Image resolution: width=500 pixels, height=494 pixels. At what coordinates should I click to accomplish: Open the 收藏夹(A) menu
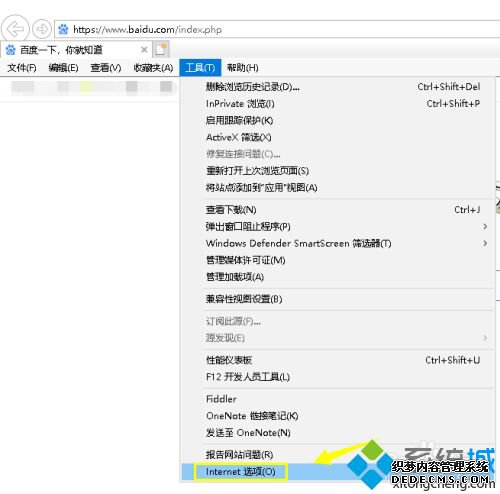pyautogui.click(x=153, y=68)
